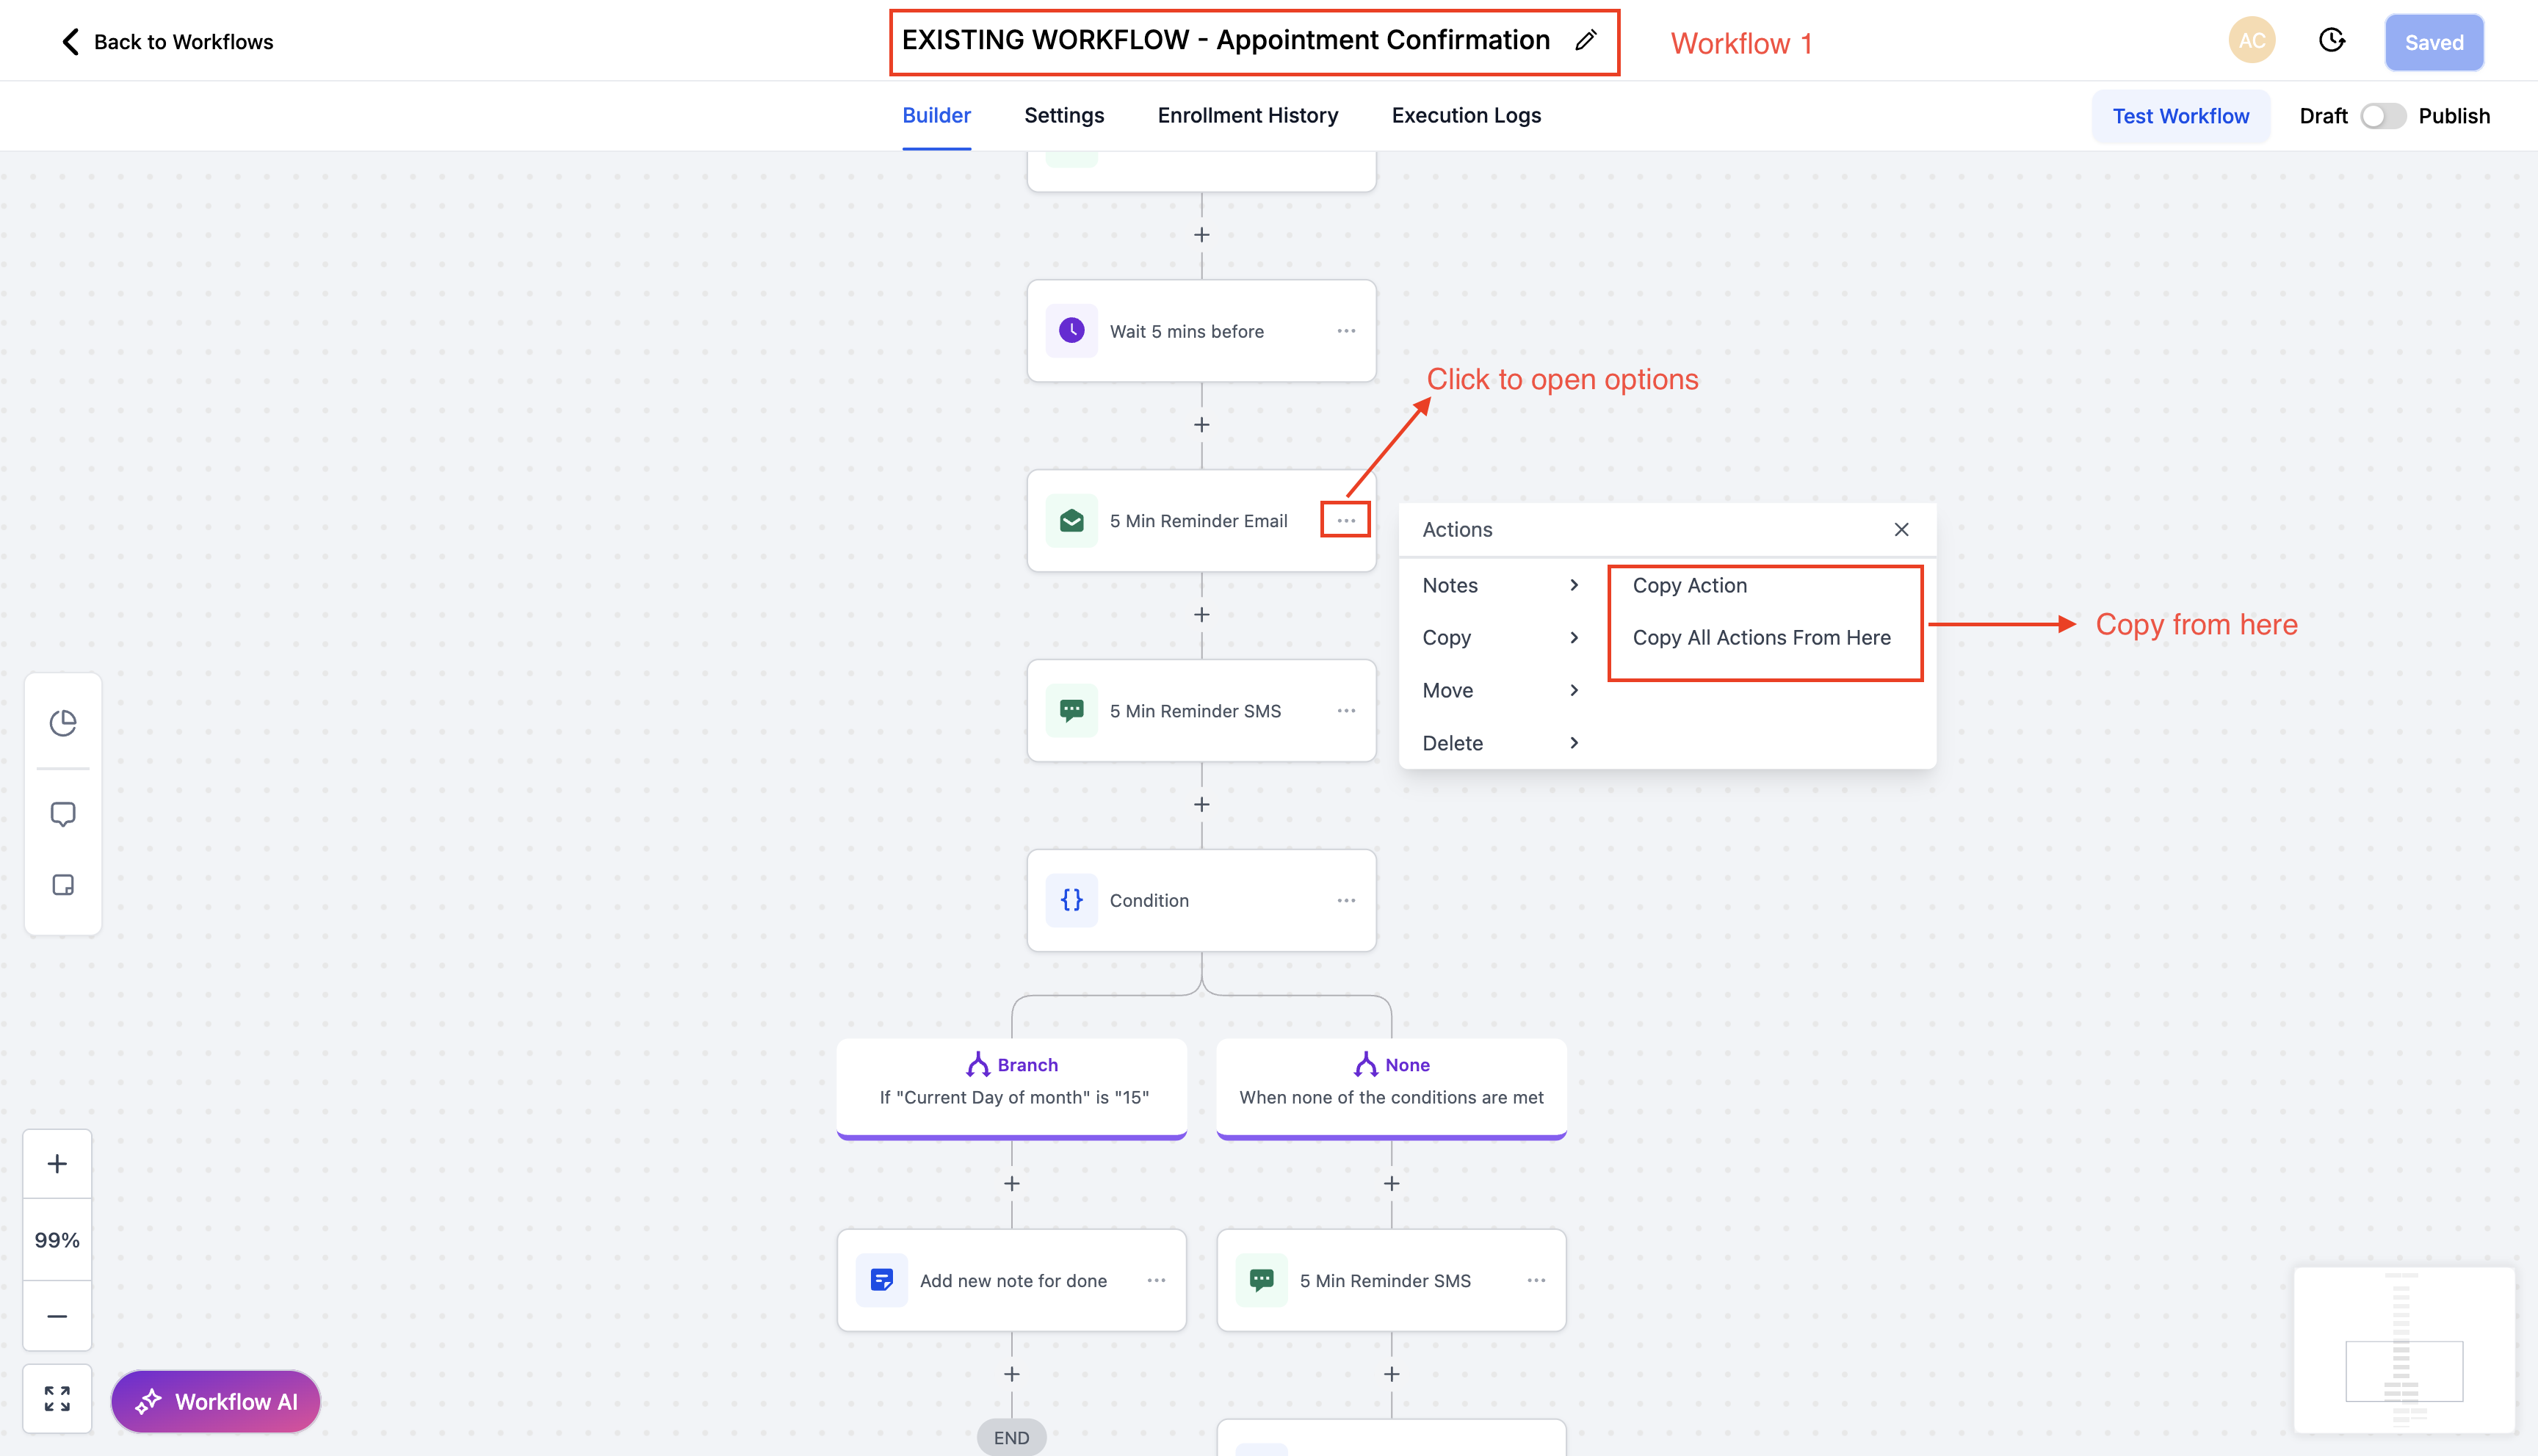Toggle workflow from Draft to Publish
Viewport: 2538px width, 1456px height.
[x=2382, y=116]
